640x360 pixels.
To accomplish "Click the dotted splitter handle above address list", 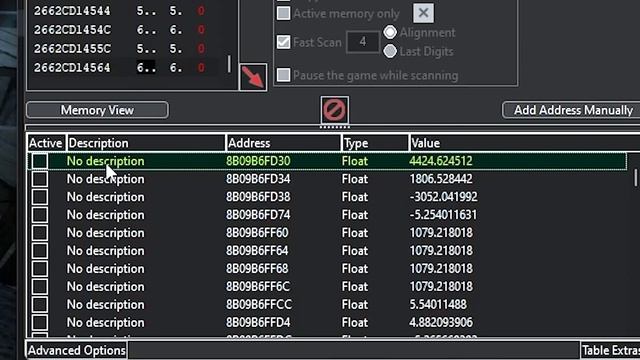I will click(x=334, y=127).
